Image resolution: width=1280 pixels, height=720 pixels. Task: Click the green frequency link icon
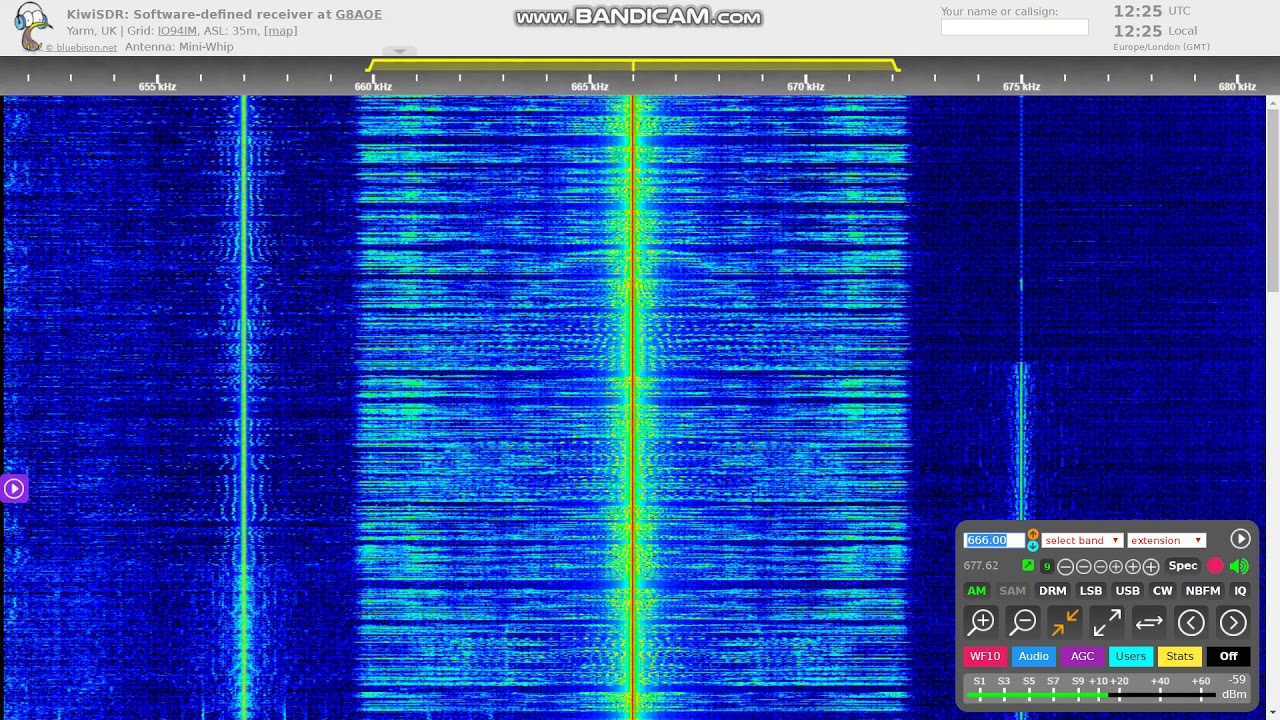coord(1027,566)
